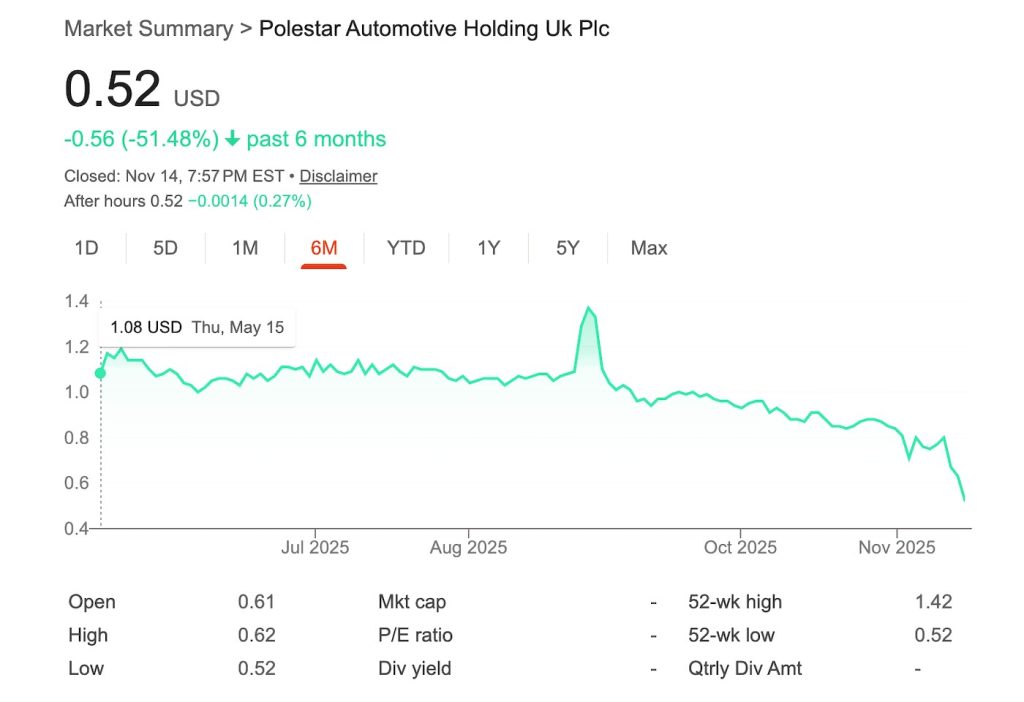Open the Disclaimer link
The width and height of the screenshot is (1024, 702).
pyautogui.click(x=338, y=176)
